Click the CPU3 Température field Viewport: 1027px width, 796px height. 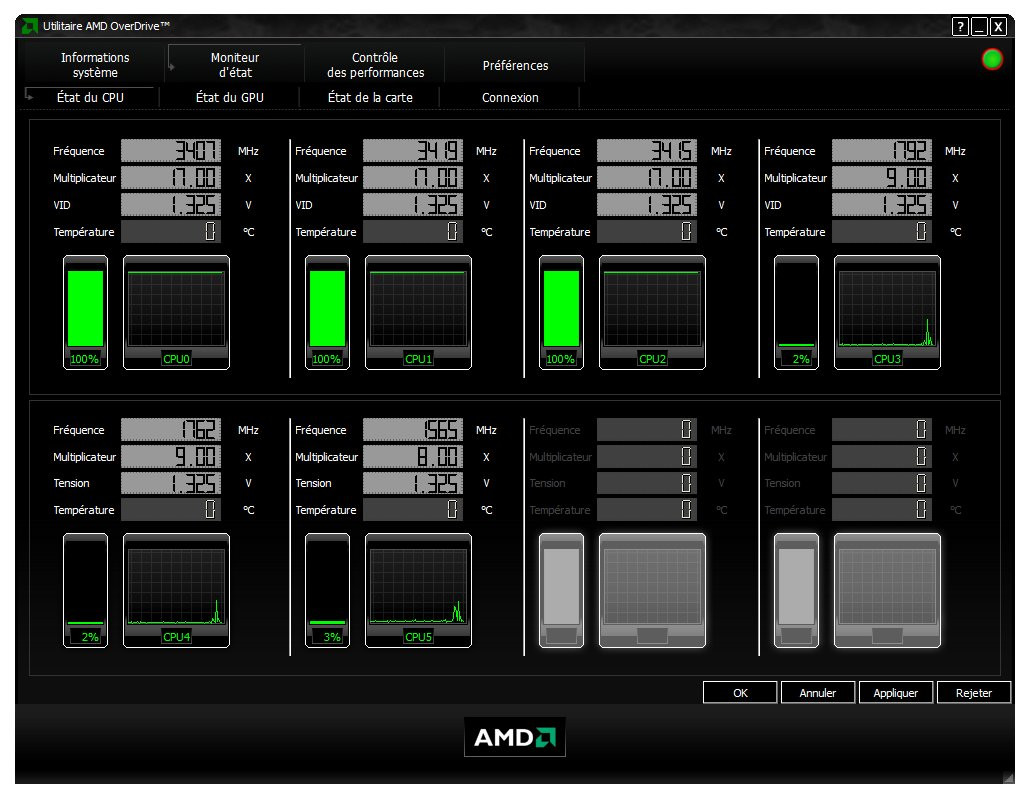point(882,231)
